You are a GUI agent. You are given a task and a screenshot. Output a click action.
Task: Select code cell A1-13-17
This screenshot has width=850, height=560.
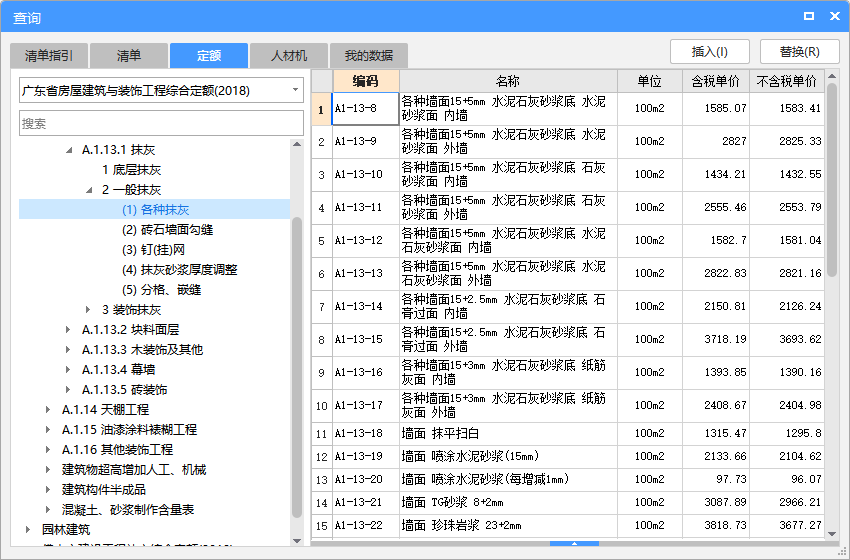pyautogui.click(x=365, y=406)
